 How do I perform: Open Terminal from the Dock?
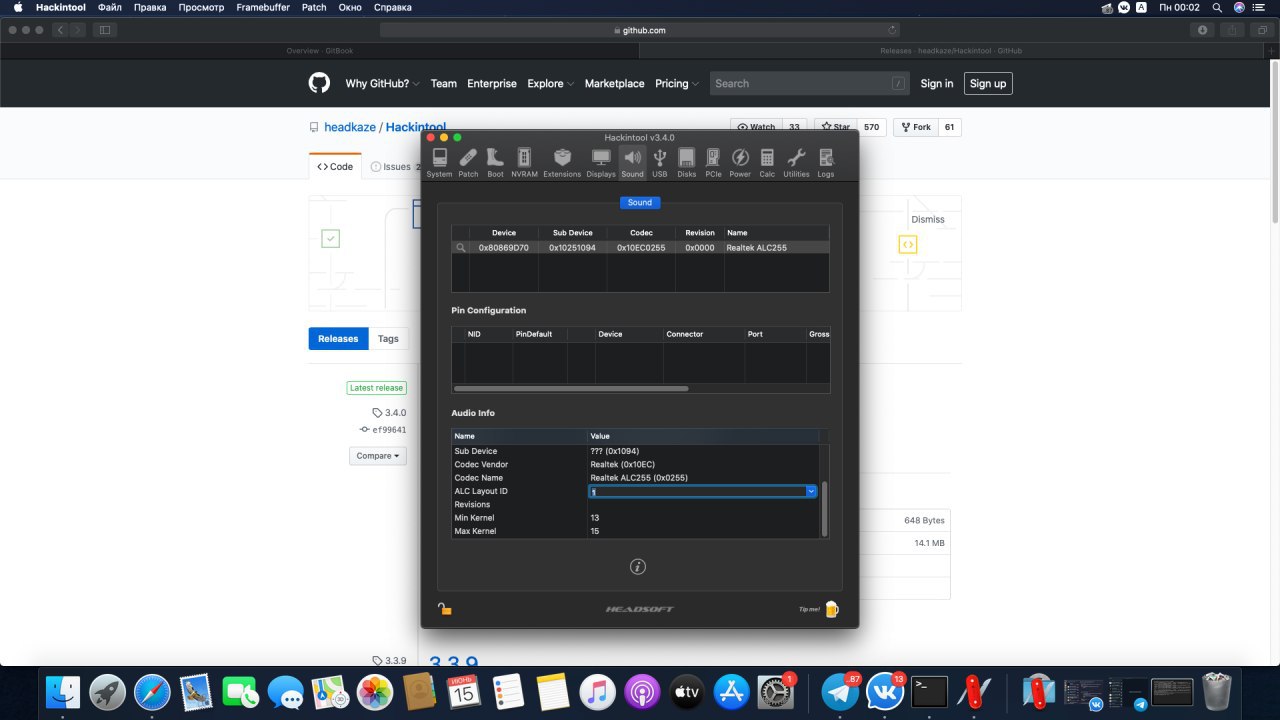(x=931, y=691)
